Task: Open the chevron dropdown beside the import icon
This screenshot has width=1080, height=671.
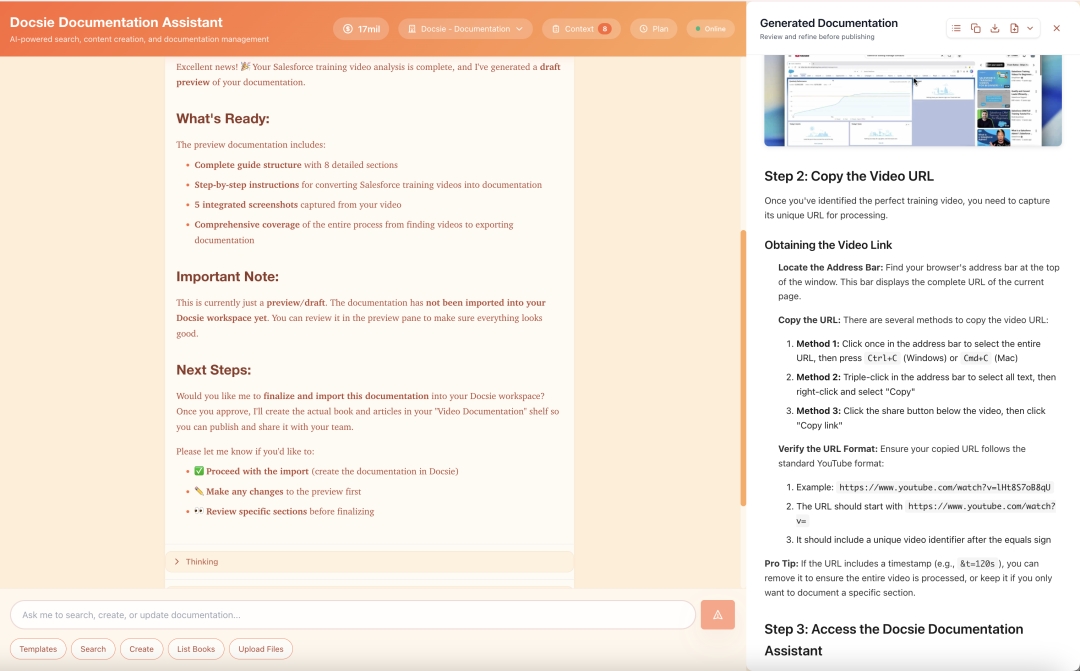Action: coord(1030,28)
